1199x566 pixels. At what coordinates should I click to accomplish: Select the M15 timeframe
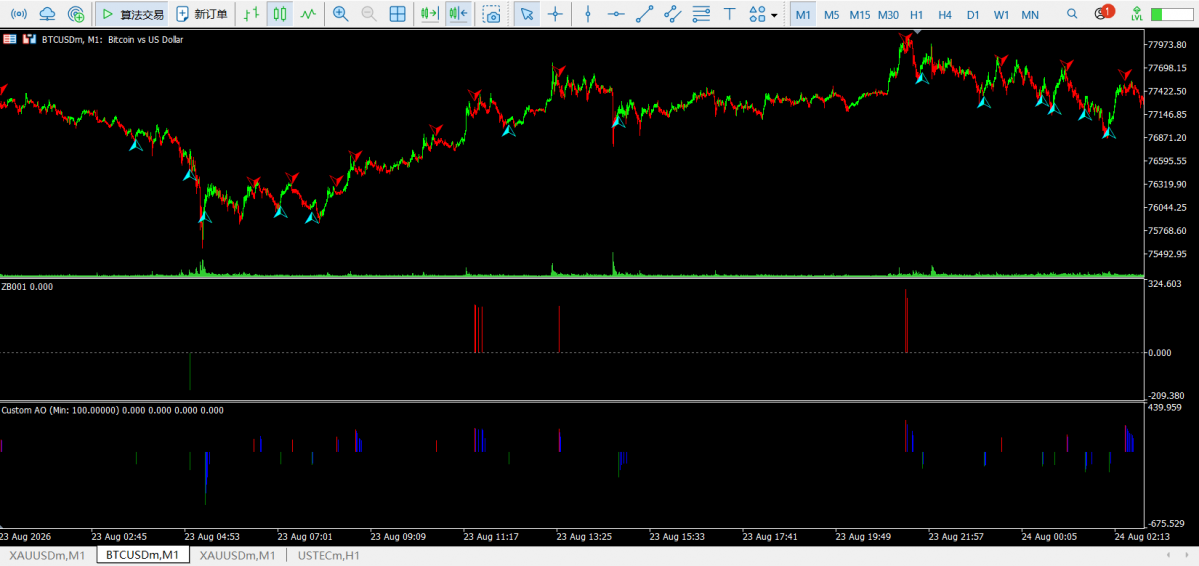(x=859, y=14)
